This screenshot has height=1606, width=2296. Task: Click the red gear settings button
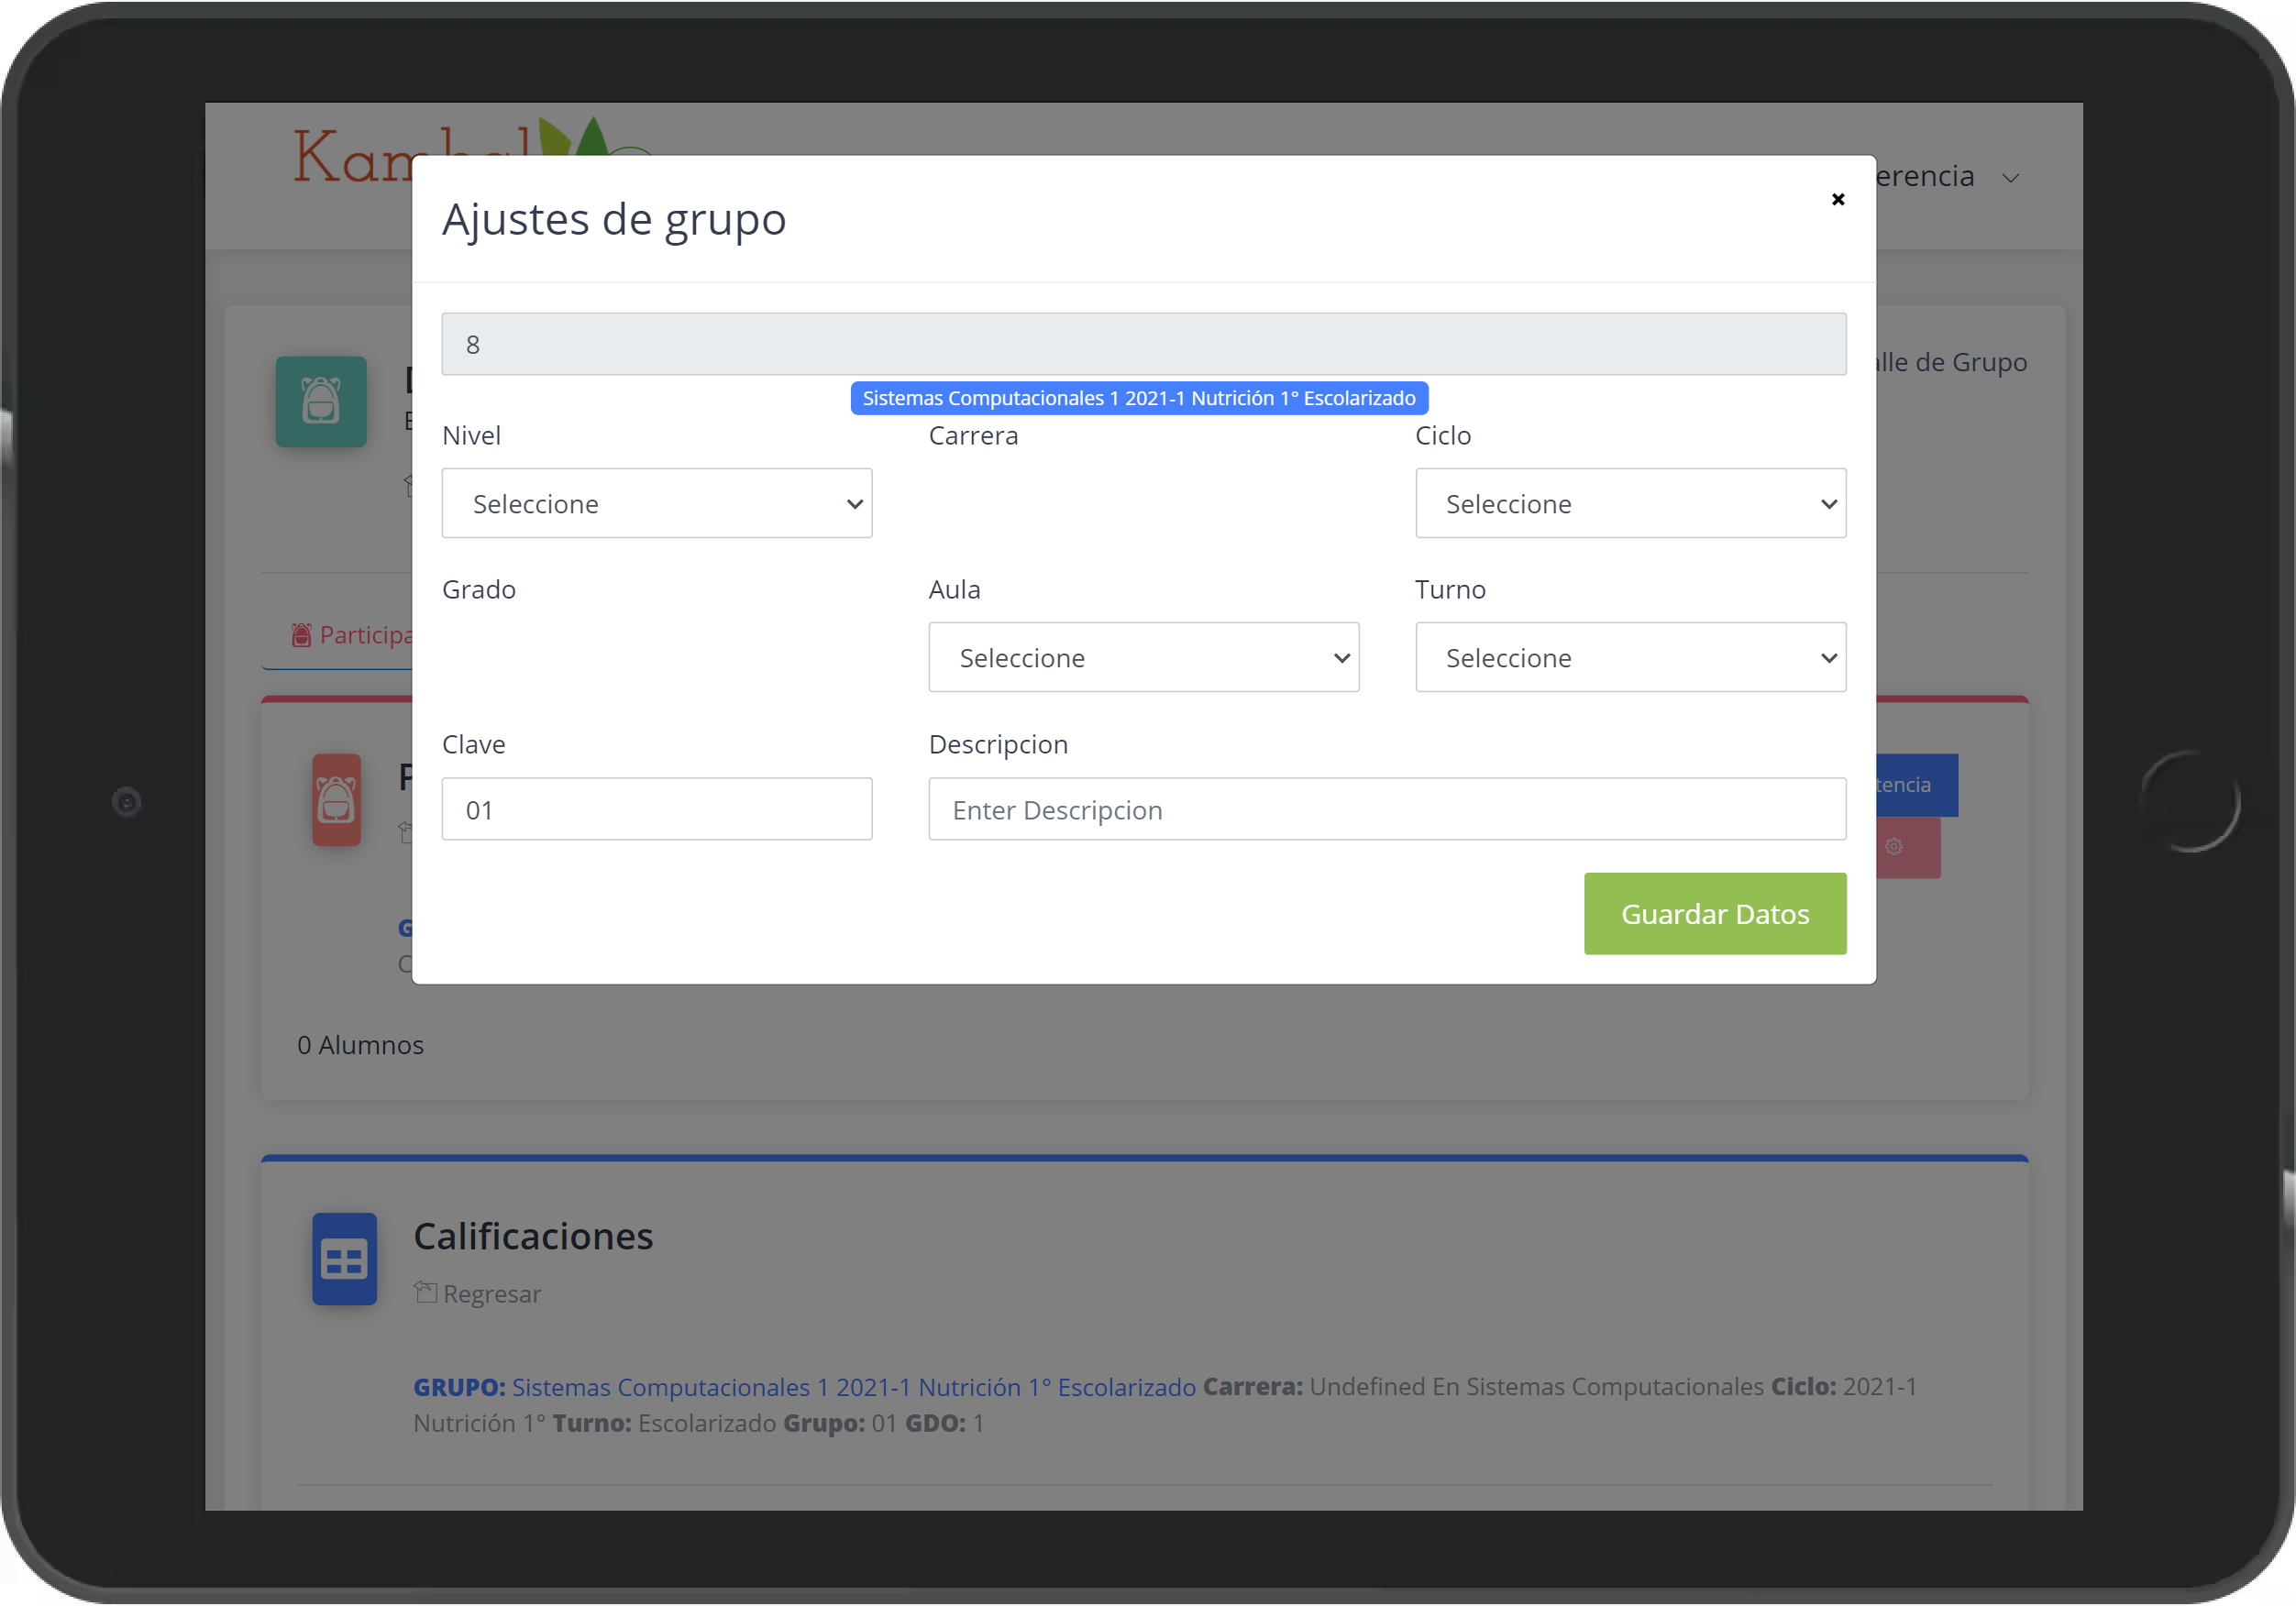[1907, 847]
